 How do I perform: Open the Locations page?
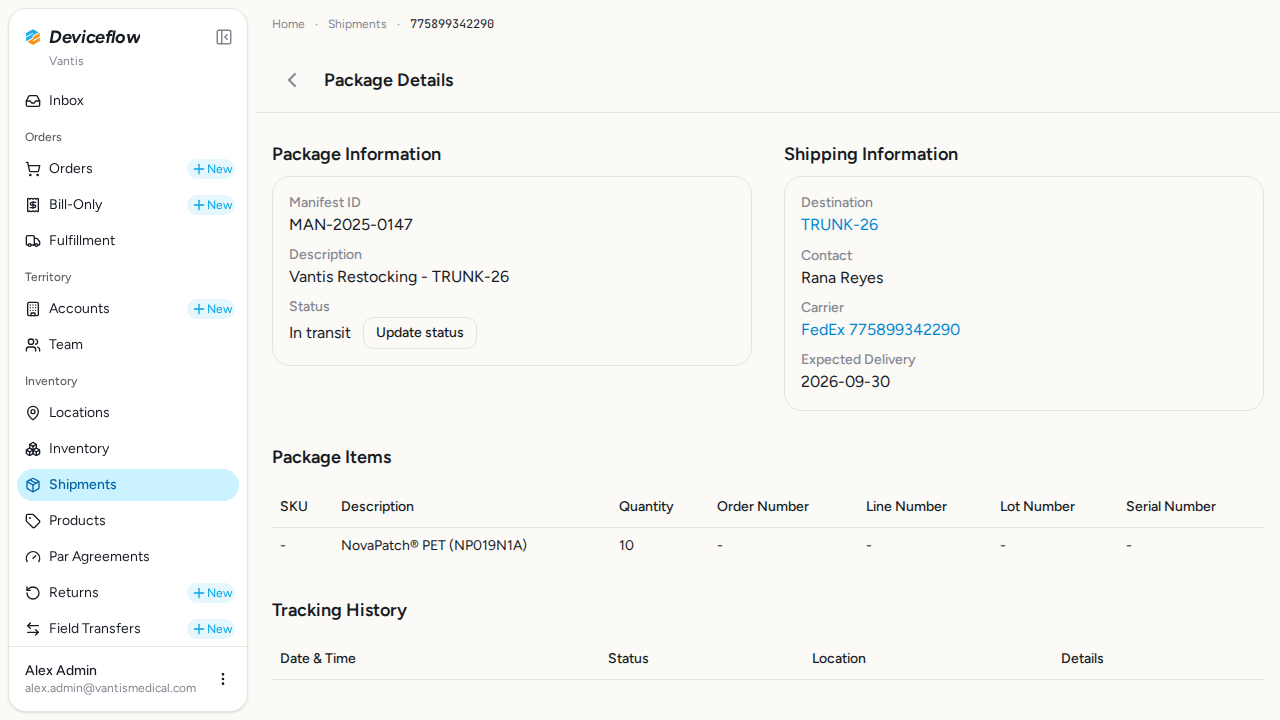pyautogui.click(x=128, y=413)
